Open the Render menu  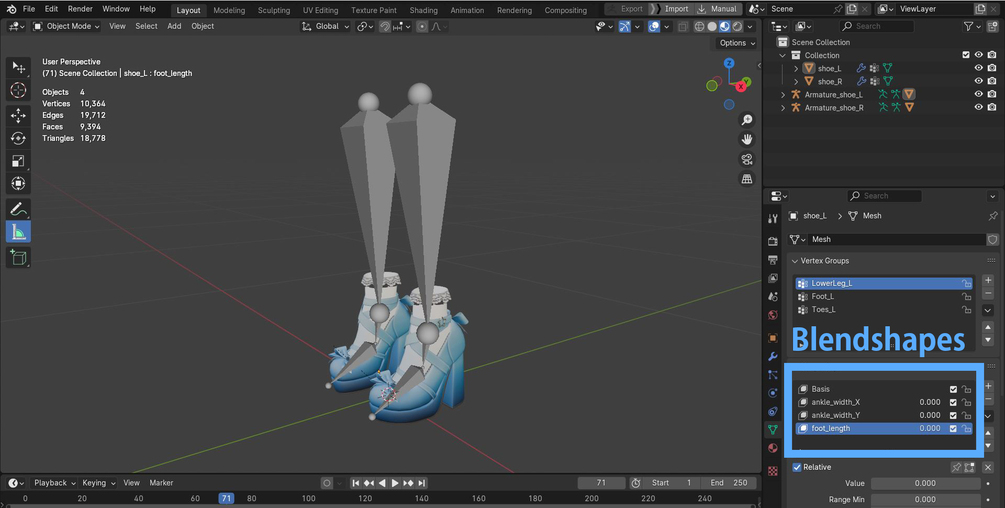[x=80, y=9]
